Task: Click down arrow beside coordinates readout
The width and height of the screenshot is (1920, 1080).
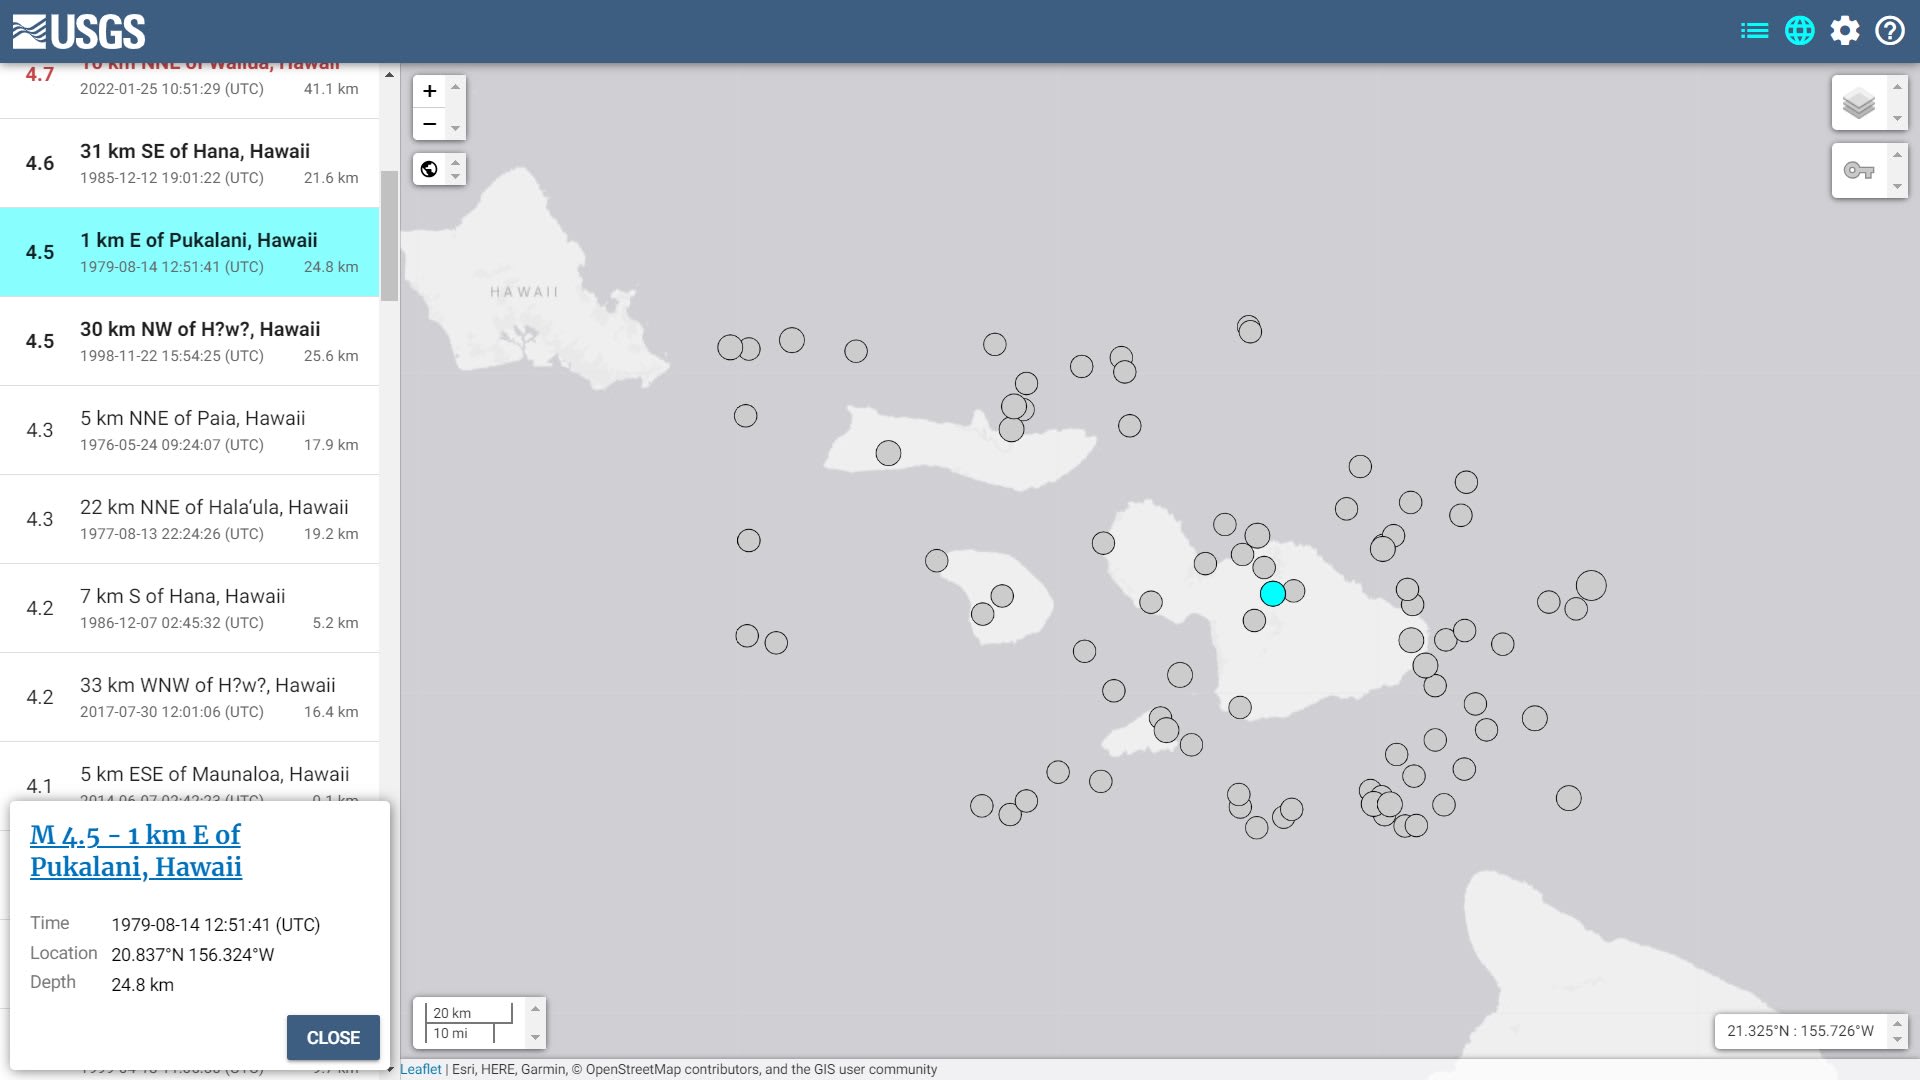Action: 1897,1040
